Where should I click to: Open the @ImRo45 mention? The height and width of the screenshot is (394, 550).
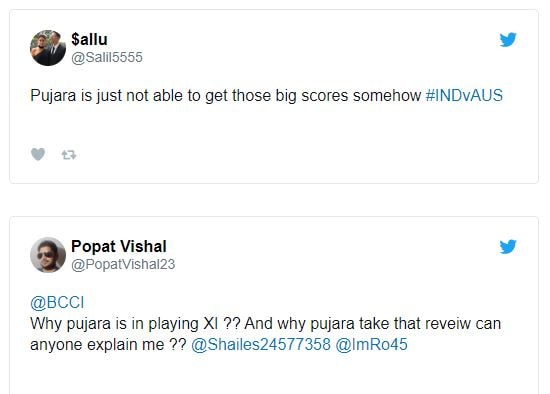(x=371, y=344)
